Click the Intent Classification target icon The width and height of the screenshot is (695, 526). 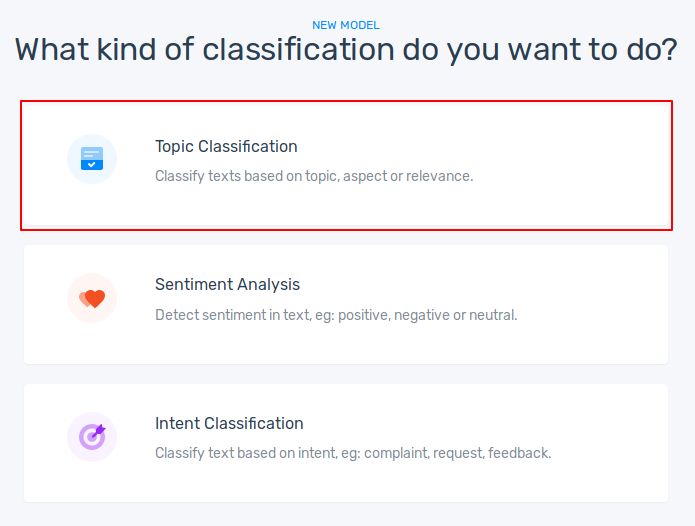point(92,437)
